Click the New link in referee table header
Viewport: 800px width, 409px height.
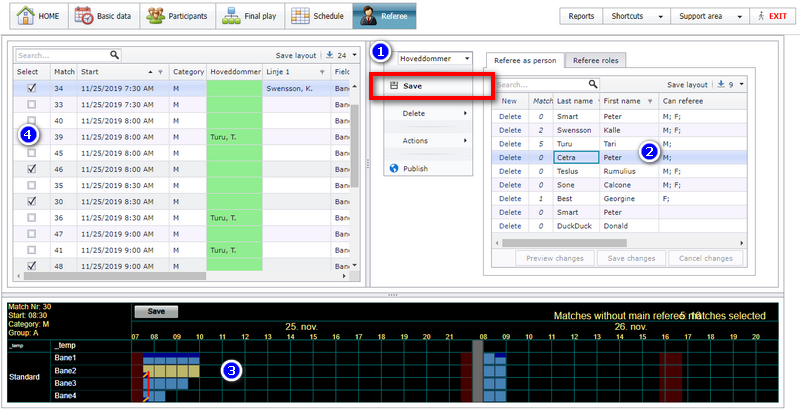coord(509,101)
